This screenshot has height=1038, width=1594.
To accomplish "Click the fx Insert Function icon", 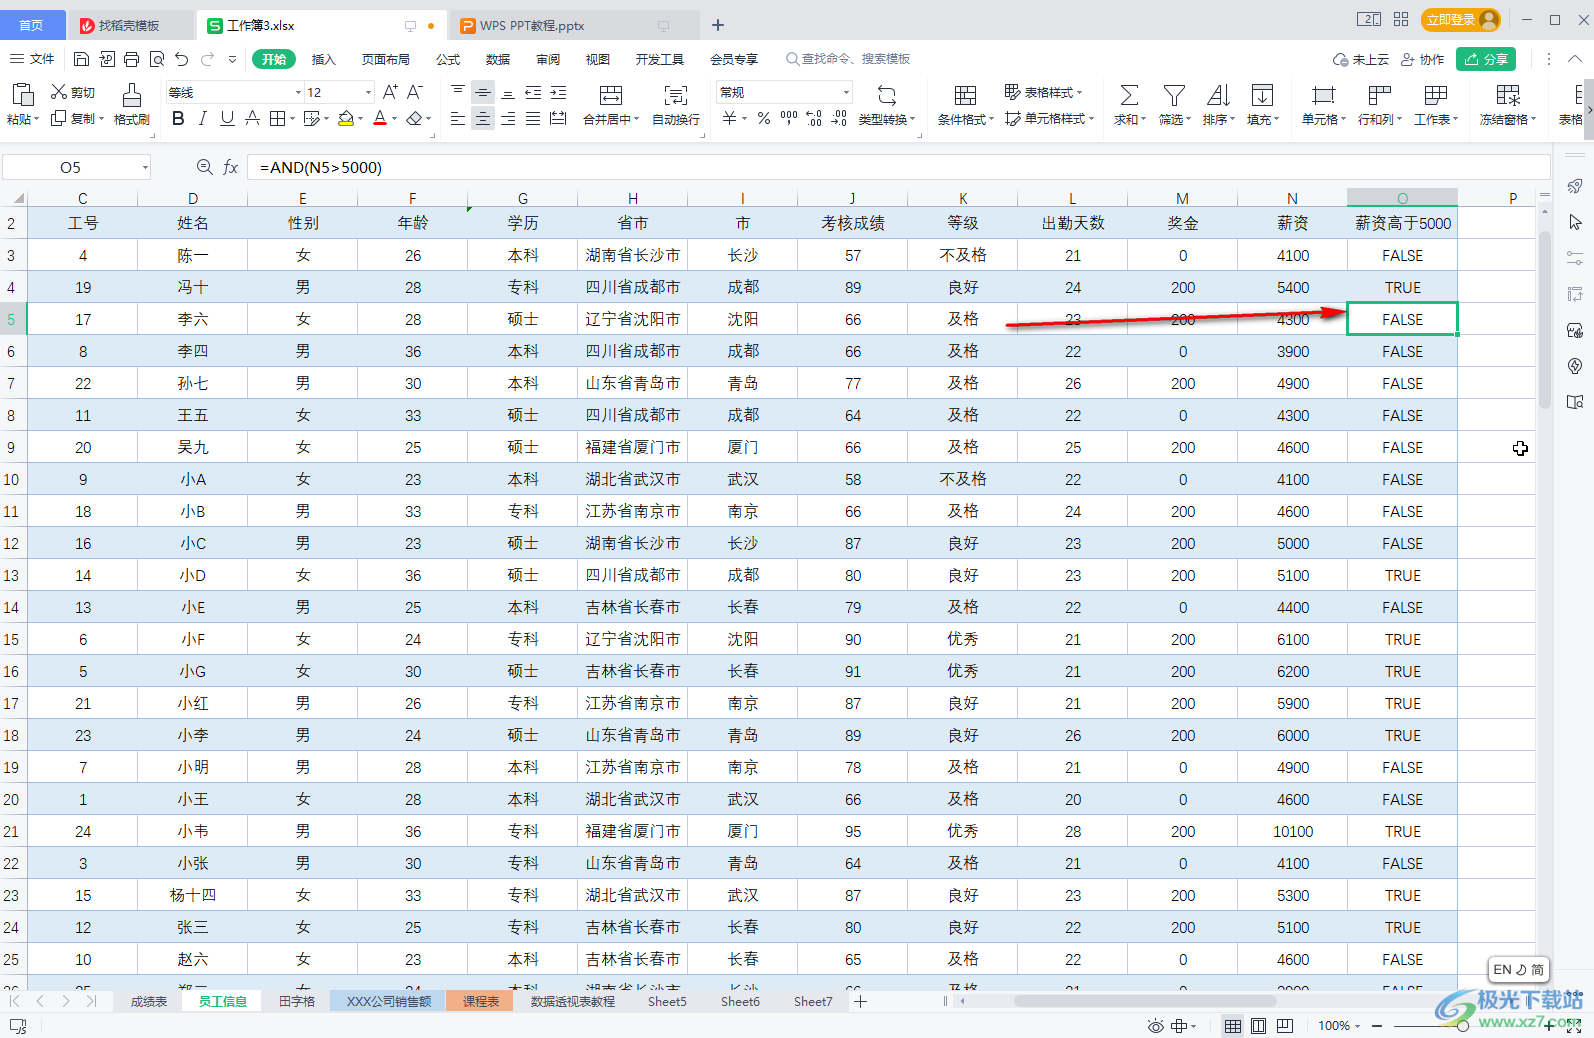I will click(230, 167).
